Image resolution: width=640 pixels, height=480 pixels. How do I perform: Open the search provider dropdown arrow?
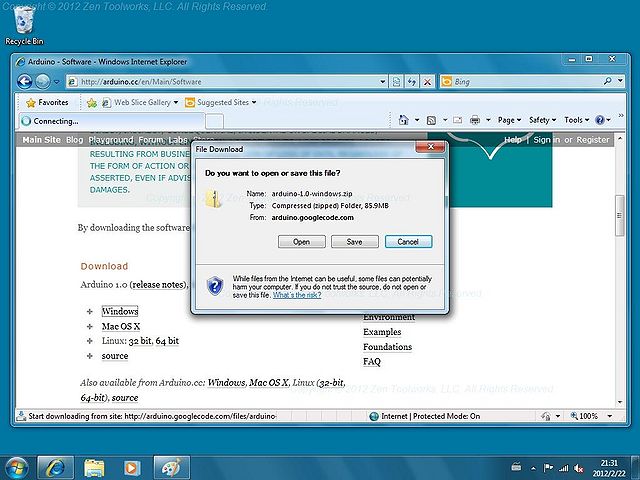coord(620,81)
